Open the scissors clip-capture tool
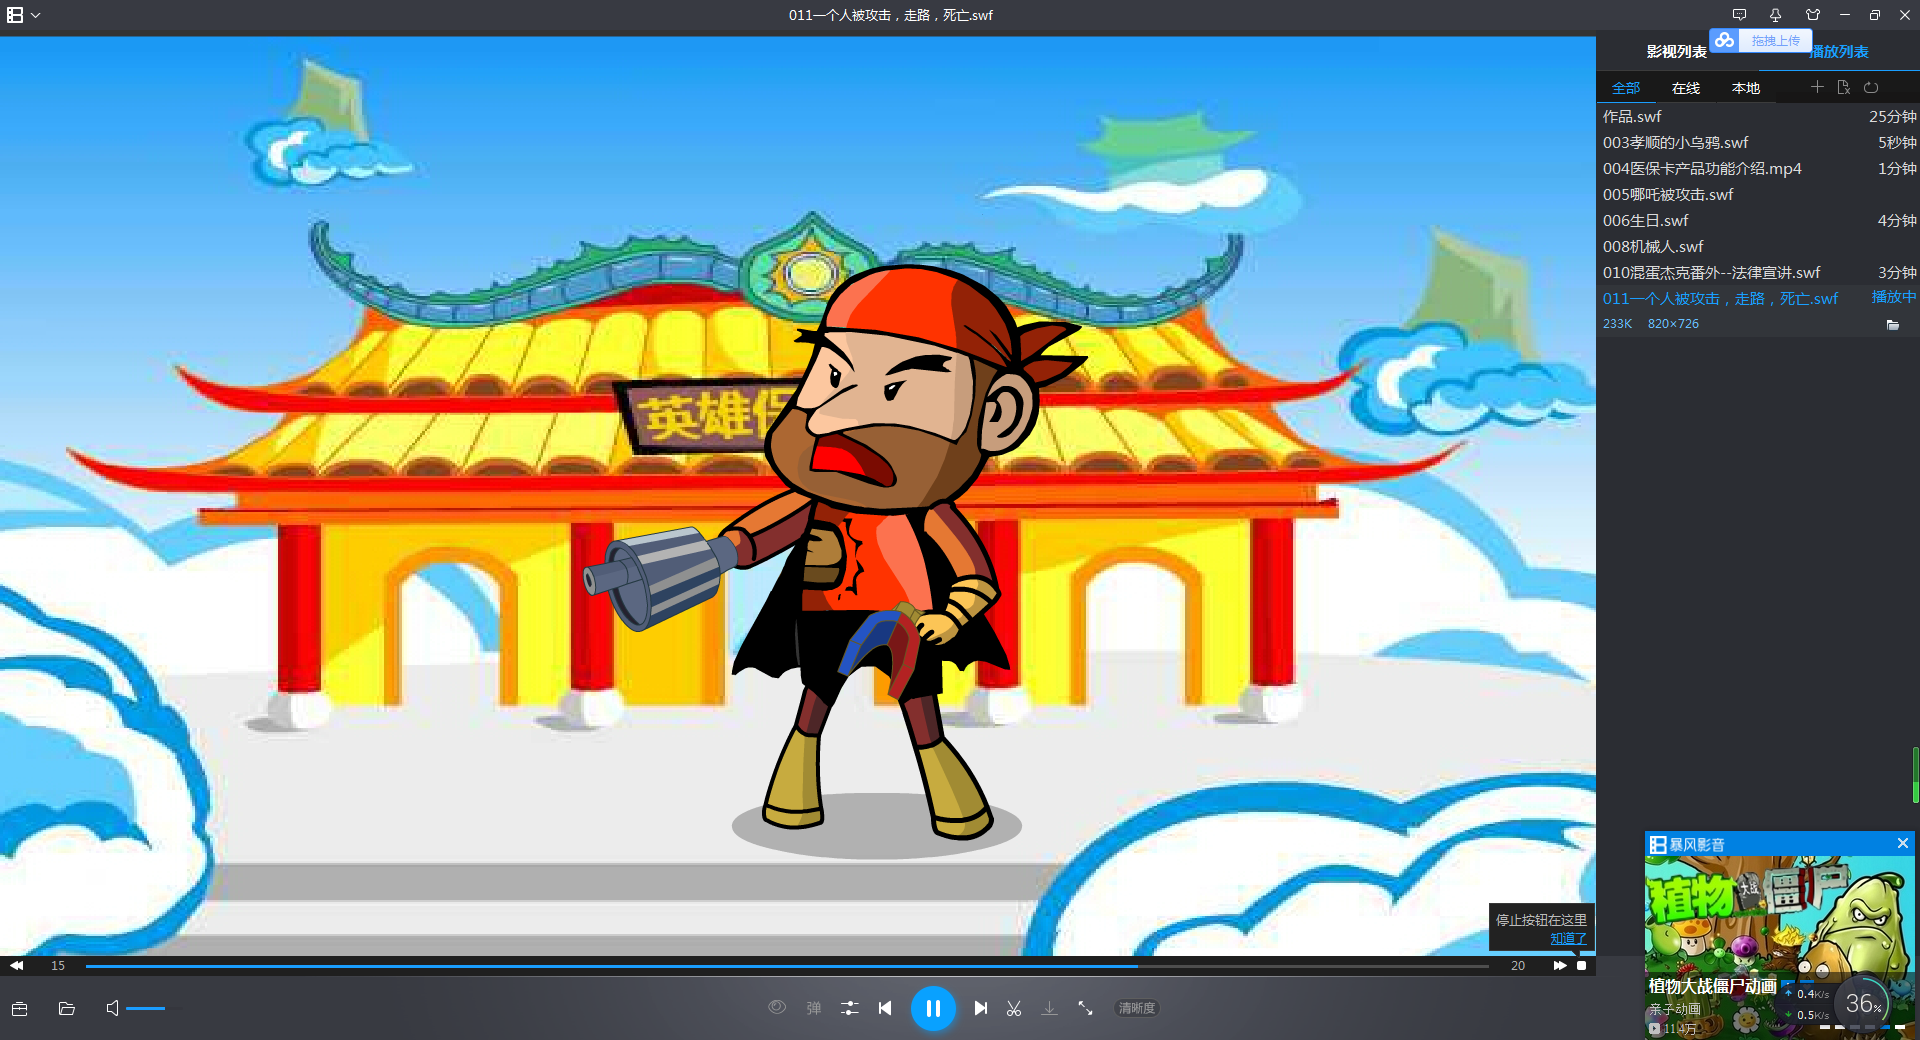The height and width of the screenshot is (1040, 1920). click(1014, 1008)
